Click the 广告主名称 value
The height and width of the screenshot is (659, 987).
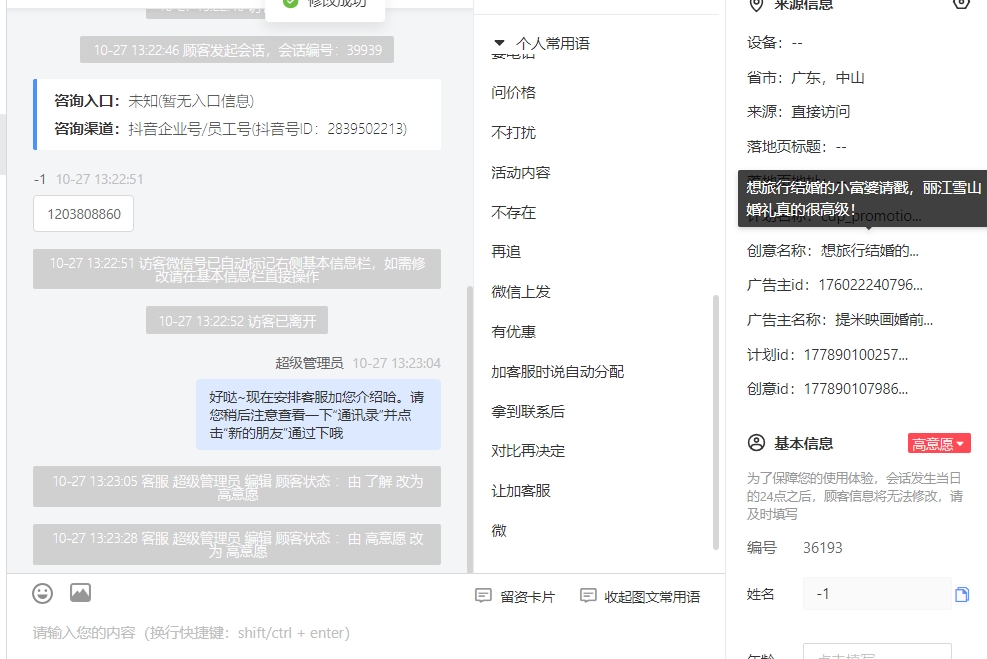[x=884, y=320]
